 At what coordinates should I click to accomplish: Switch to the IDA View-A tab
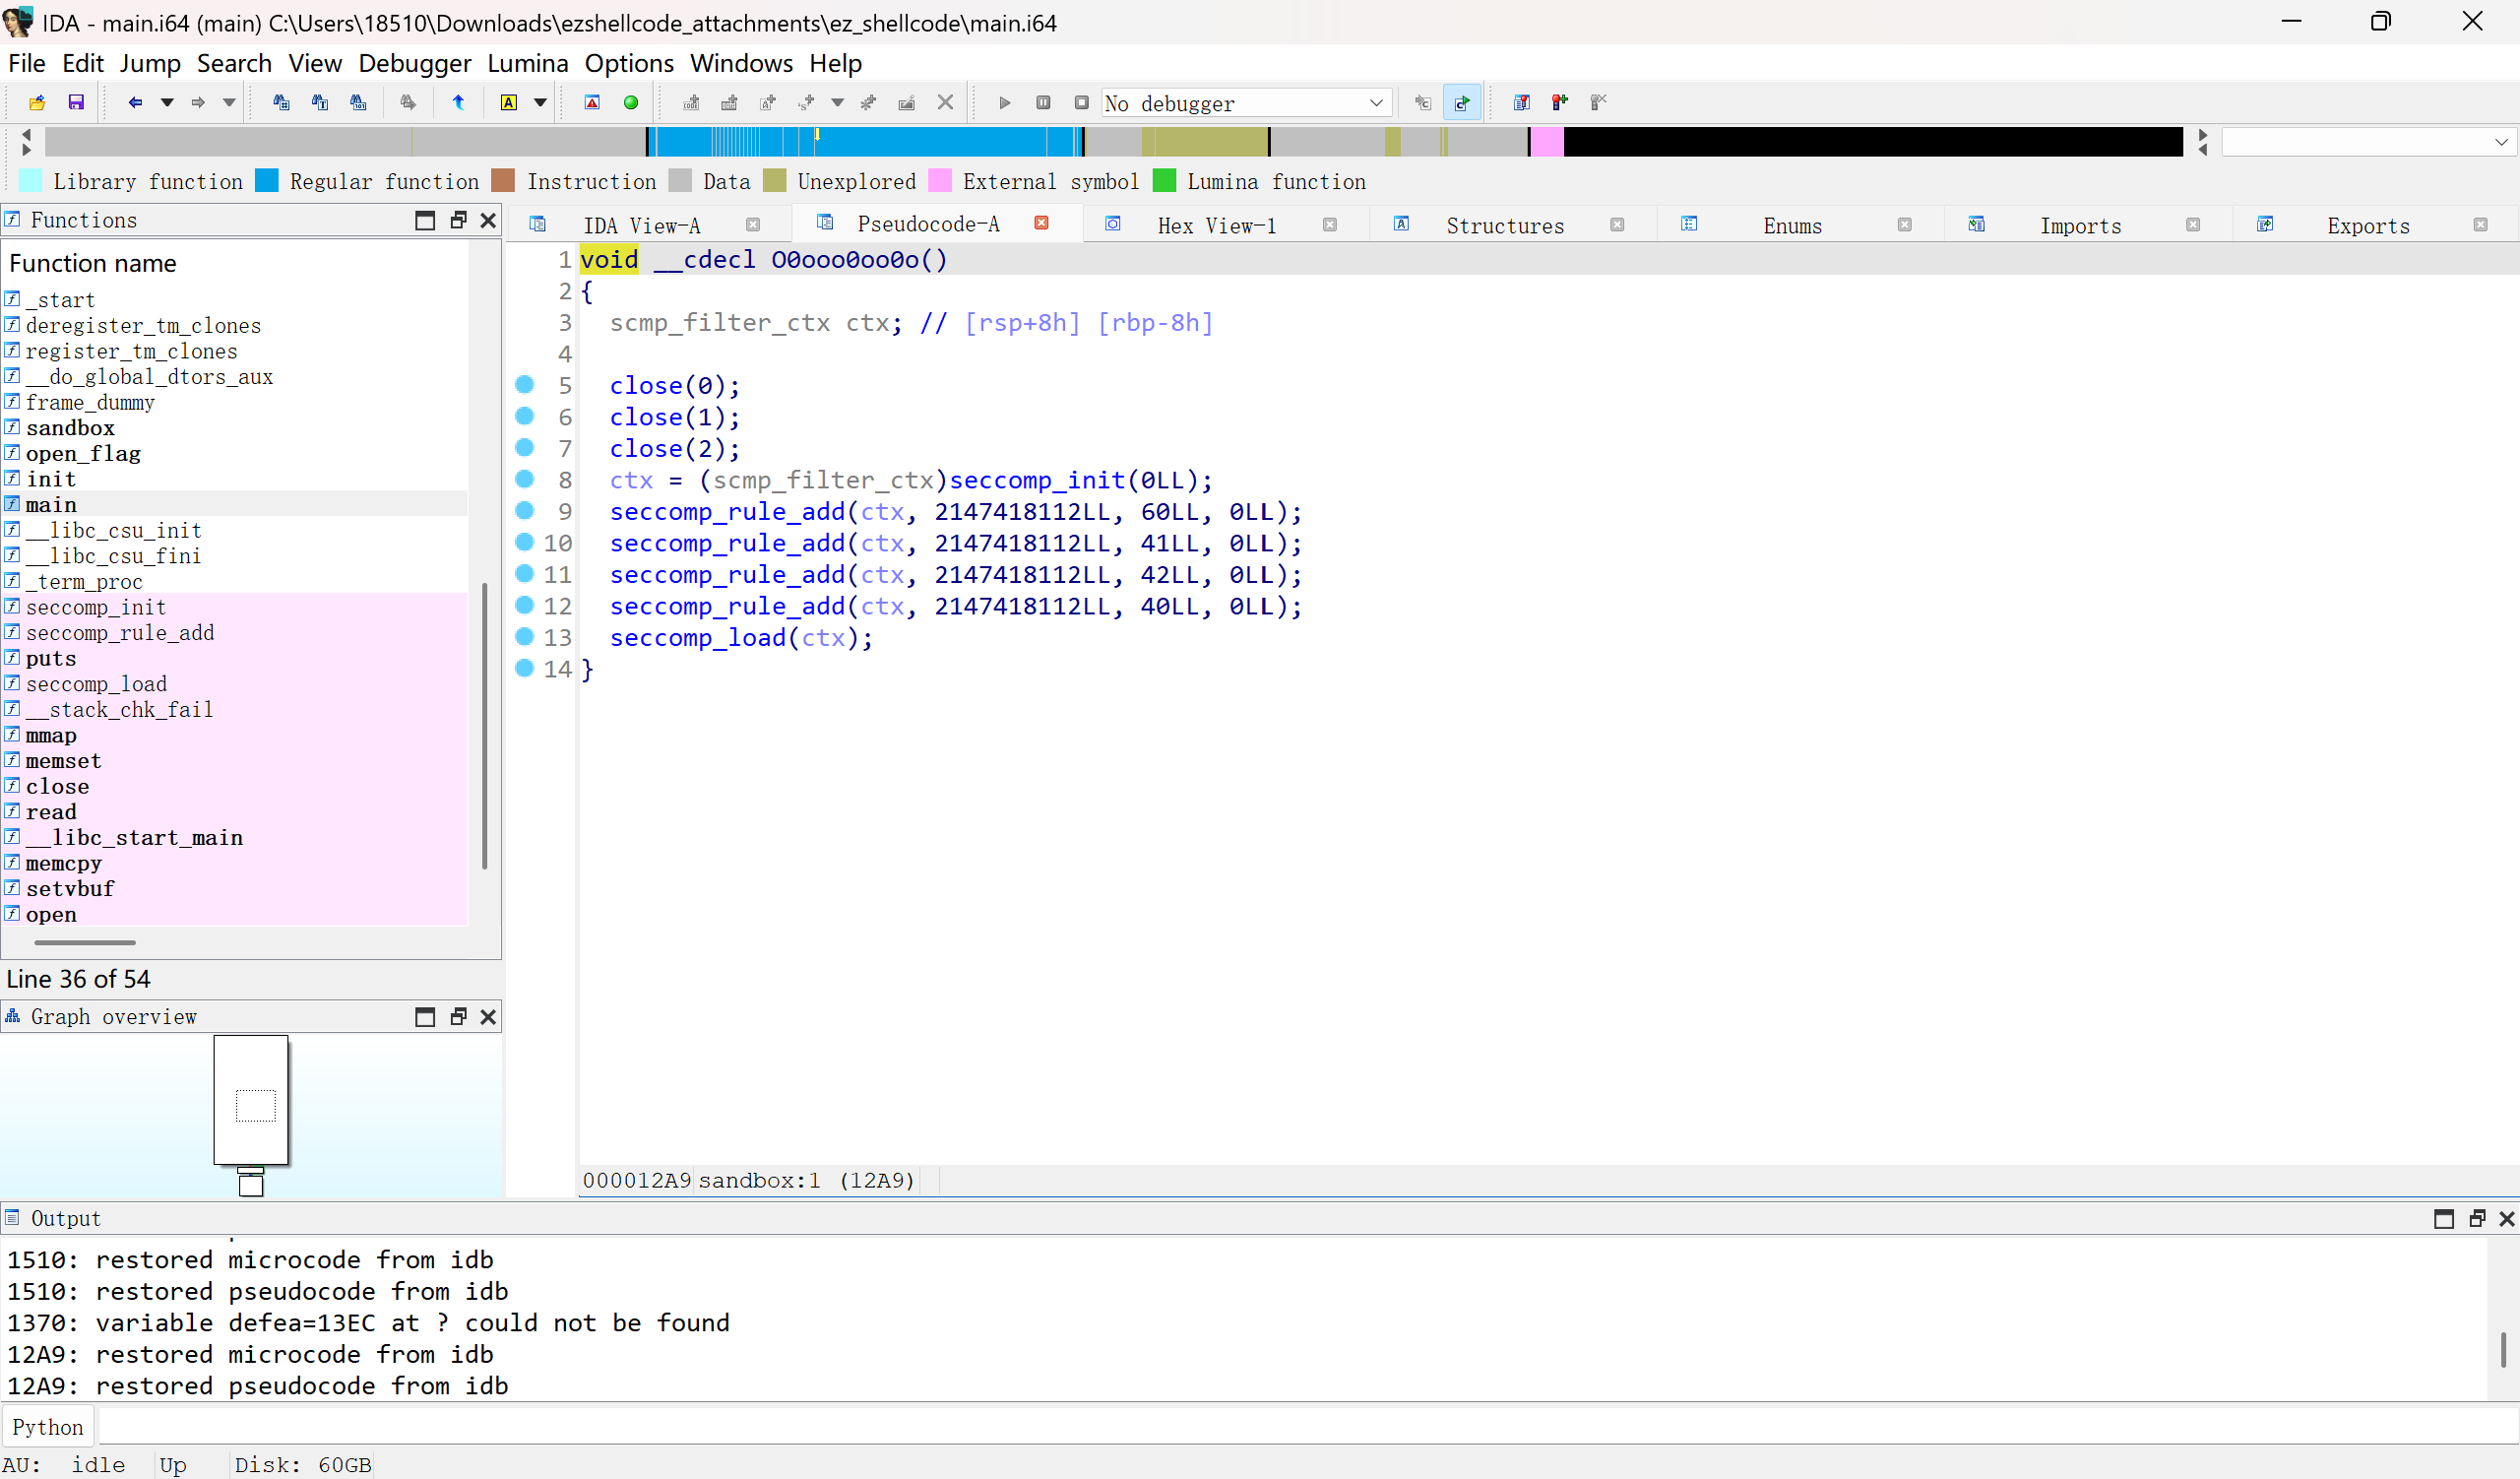[642, 225]
